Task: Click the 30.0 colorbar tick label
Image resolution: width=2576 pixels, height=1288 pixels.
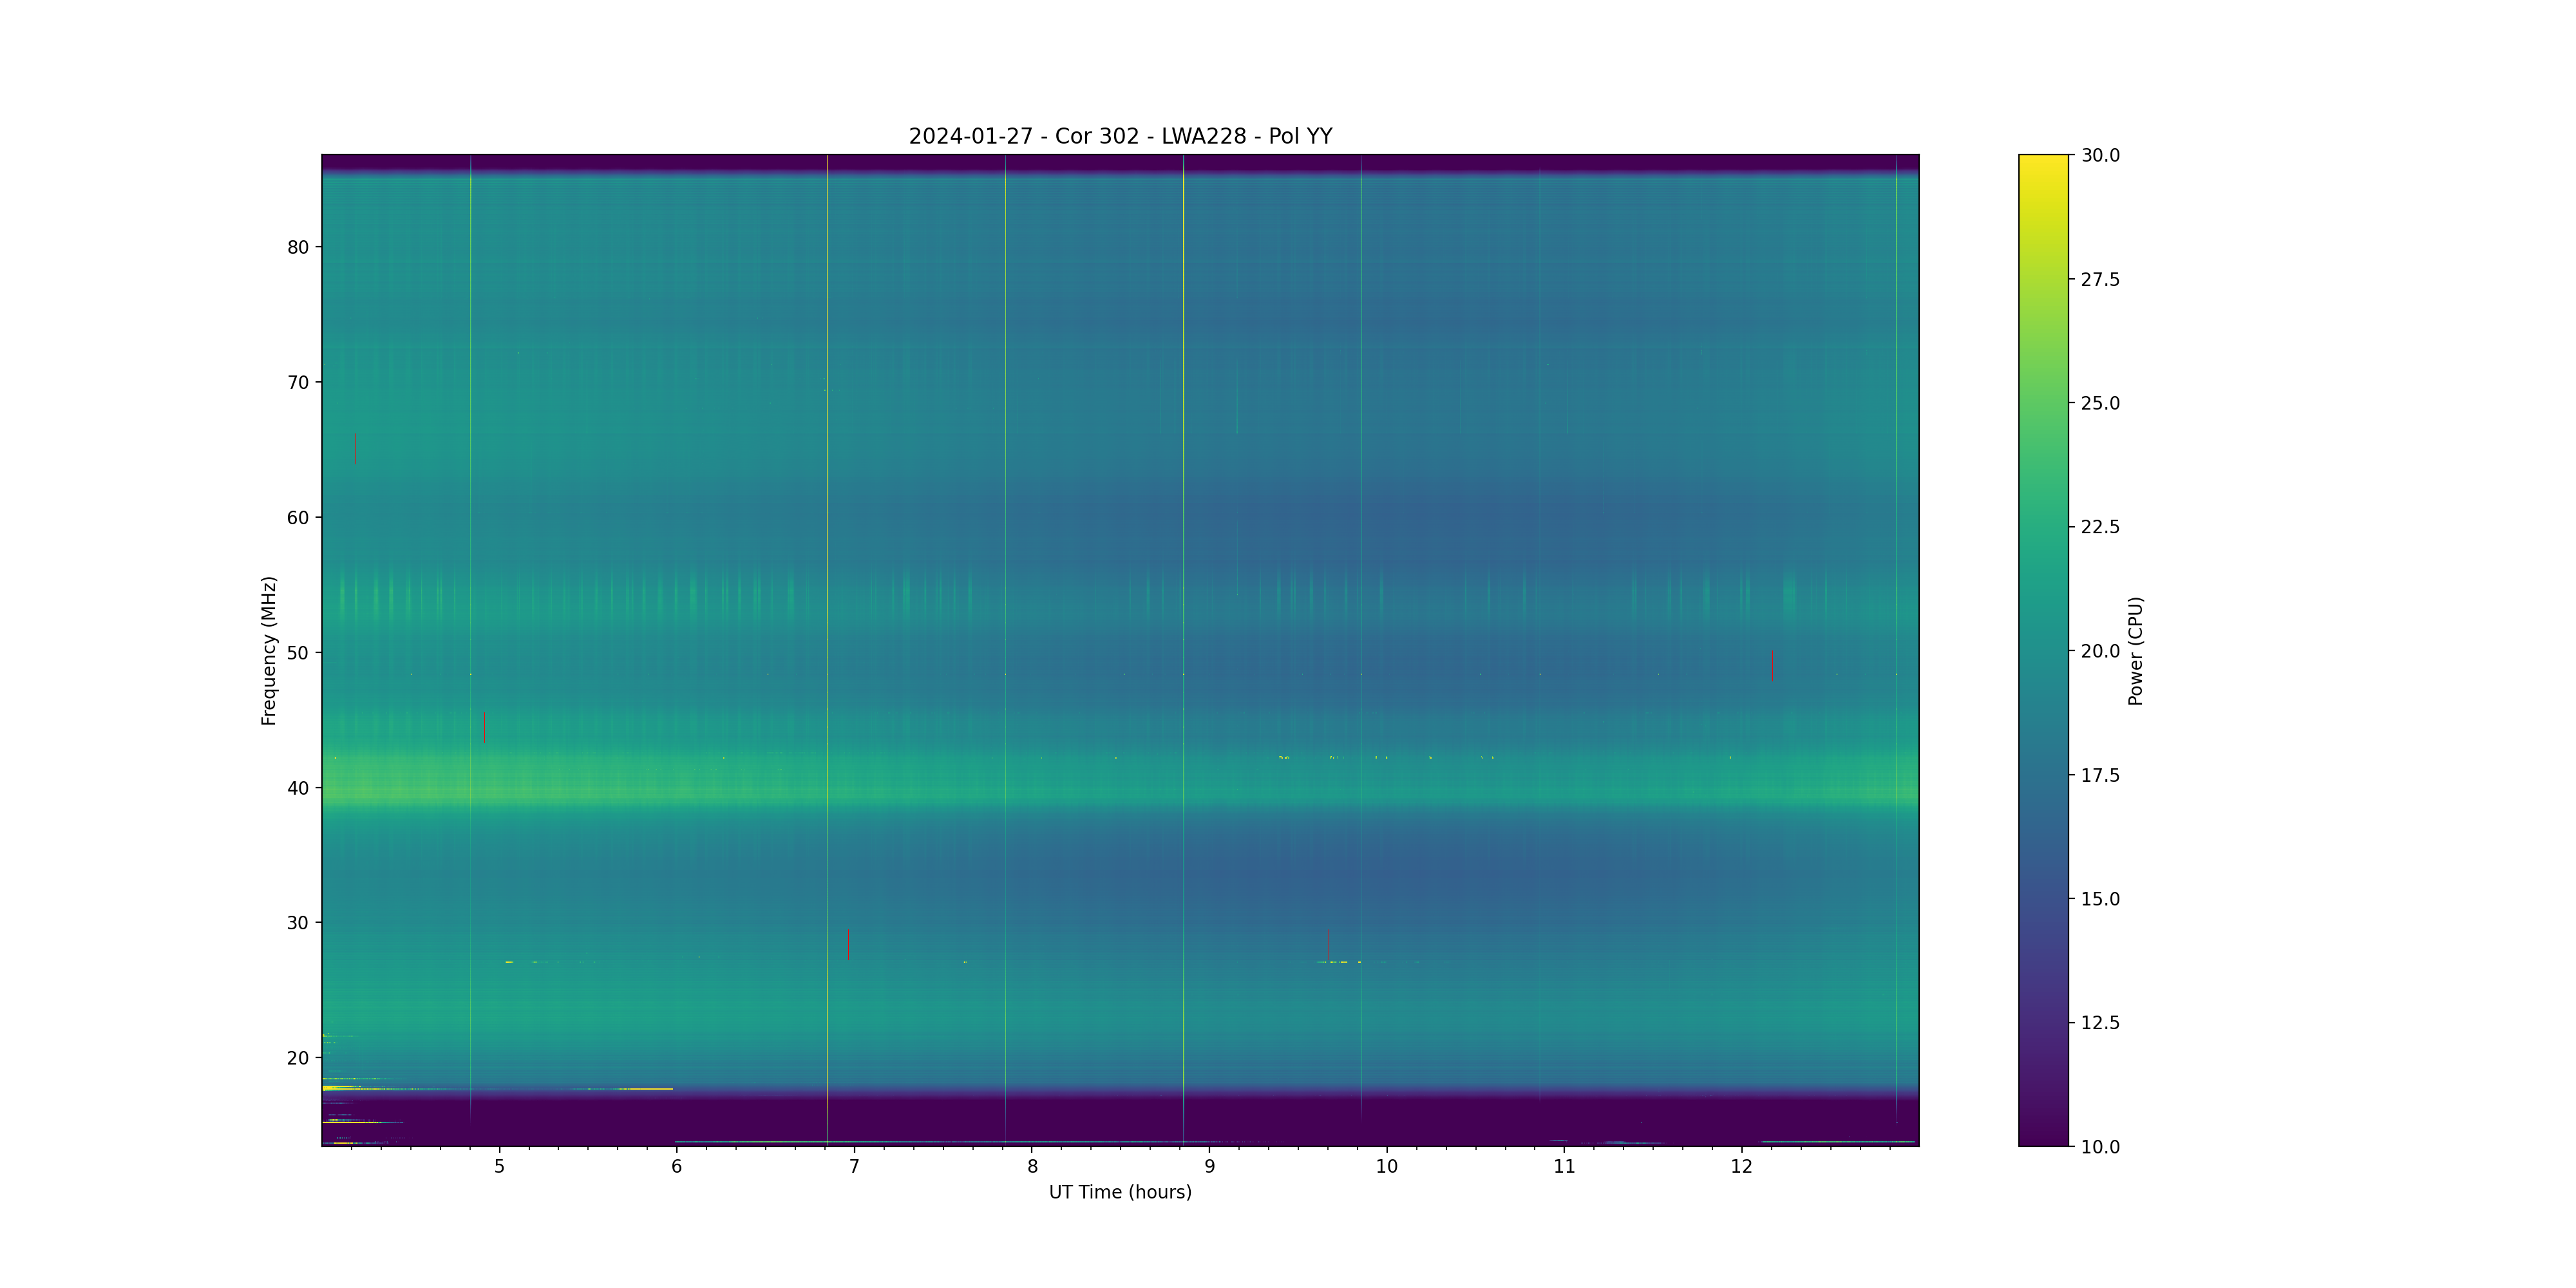Action: coord(2100,155)
